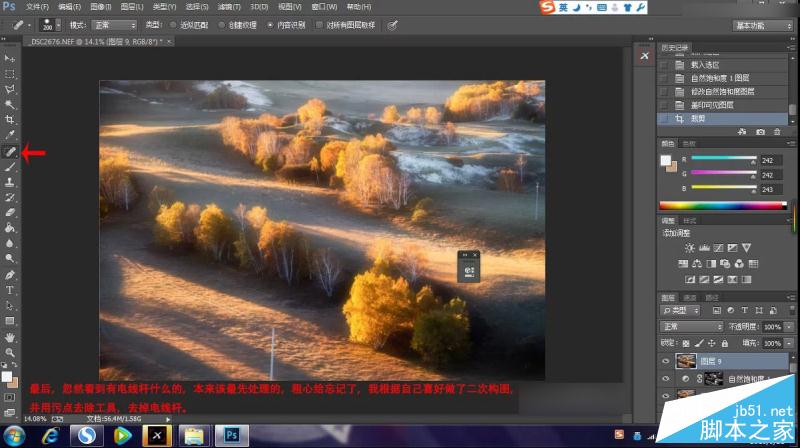Open the 编辑(E) Edit menu
The height and width of the screenshot is (448, 800).
tap(69, 7)
